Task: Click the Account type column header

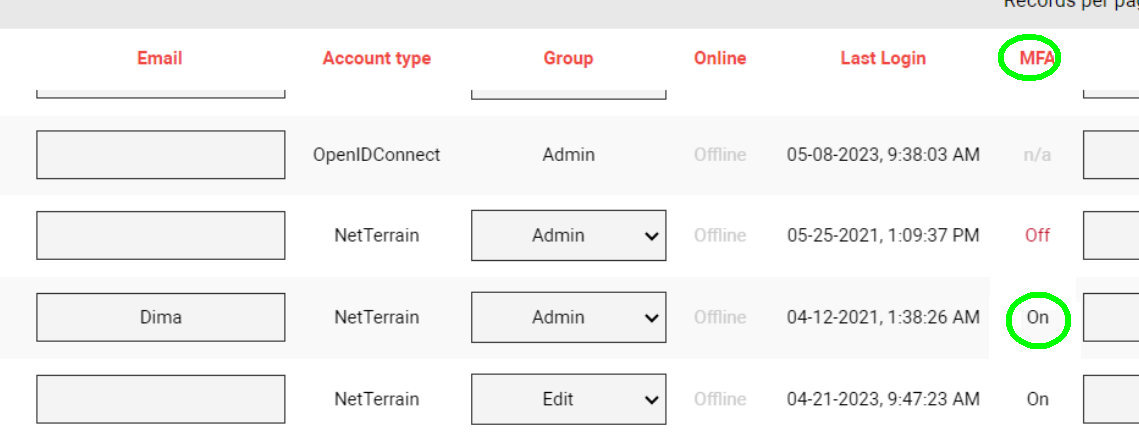Action: point(376,58)
